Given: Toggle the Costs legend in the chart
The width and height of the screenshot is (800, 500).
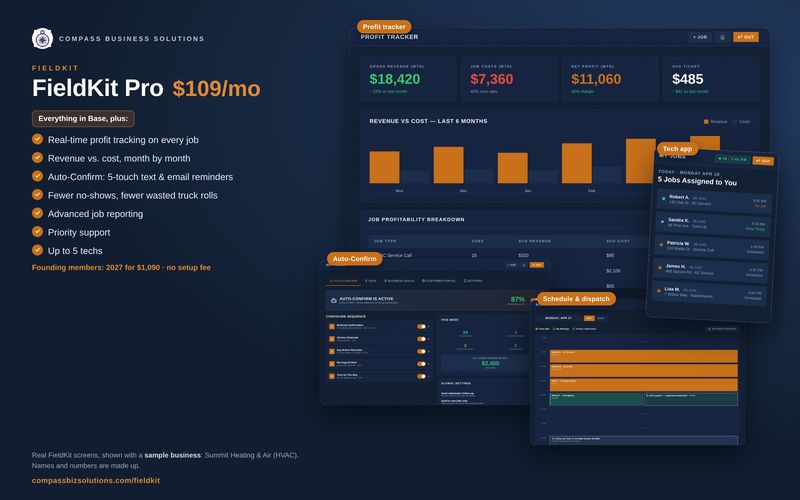Looking at the screenshot, I should point(741,121).
